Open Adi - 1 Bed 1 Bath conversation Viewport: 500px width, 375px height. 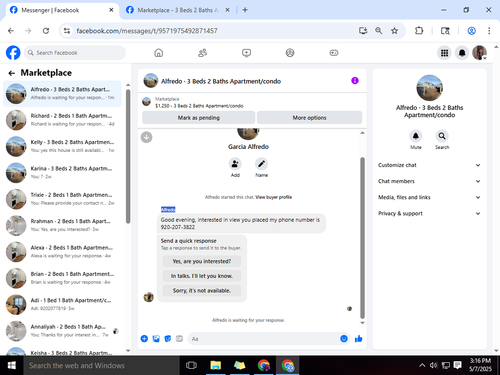62,304
